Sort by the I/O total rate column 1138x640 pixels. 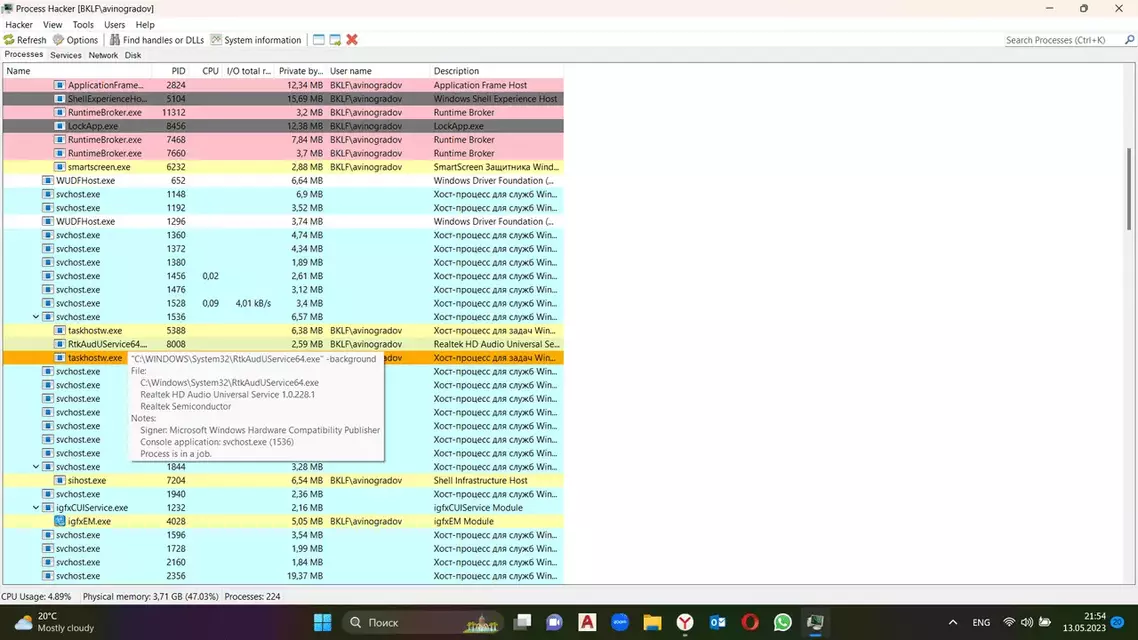[248, 71]
